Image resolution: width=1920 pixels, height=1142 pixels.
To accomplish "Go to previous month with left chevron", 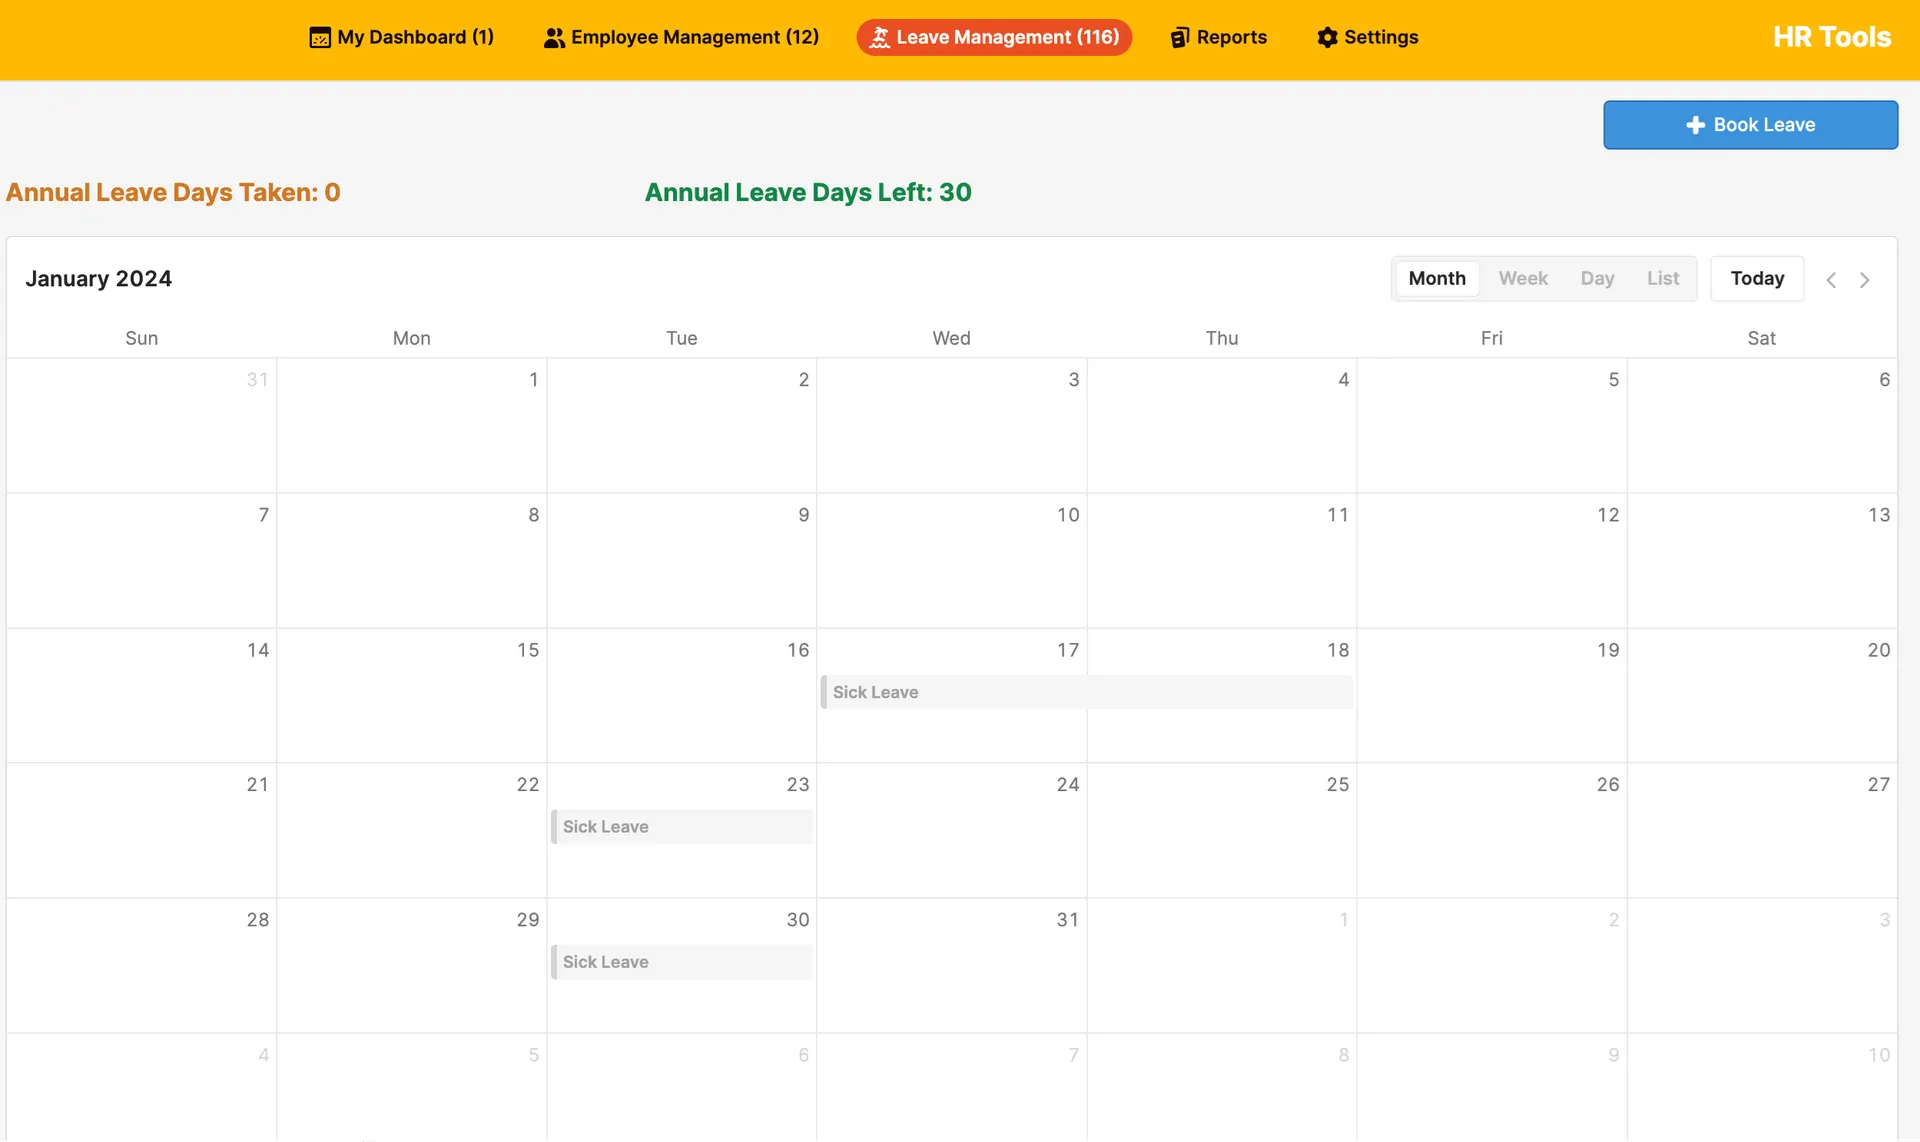I will (1831, 280).
